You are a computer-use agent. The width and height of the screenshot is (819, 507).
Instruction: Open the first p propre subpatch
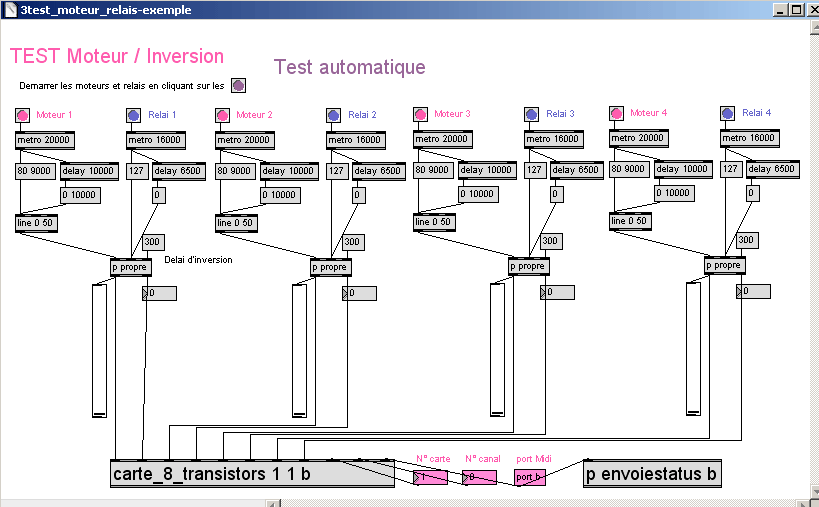pos(130,267)
